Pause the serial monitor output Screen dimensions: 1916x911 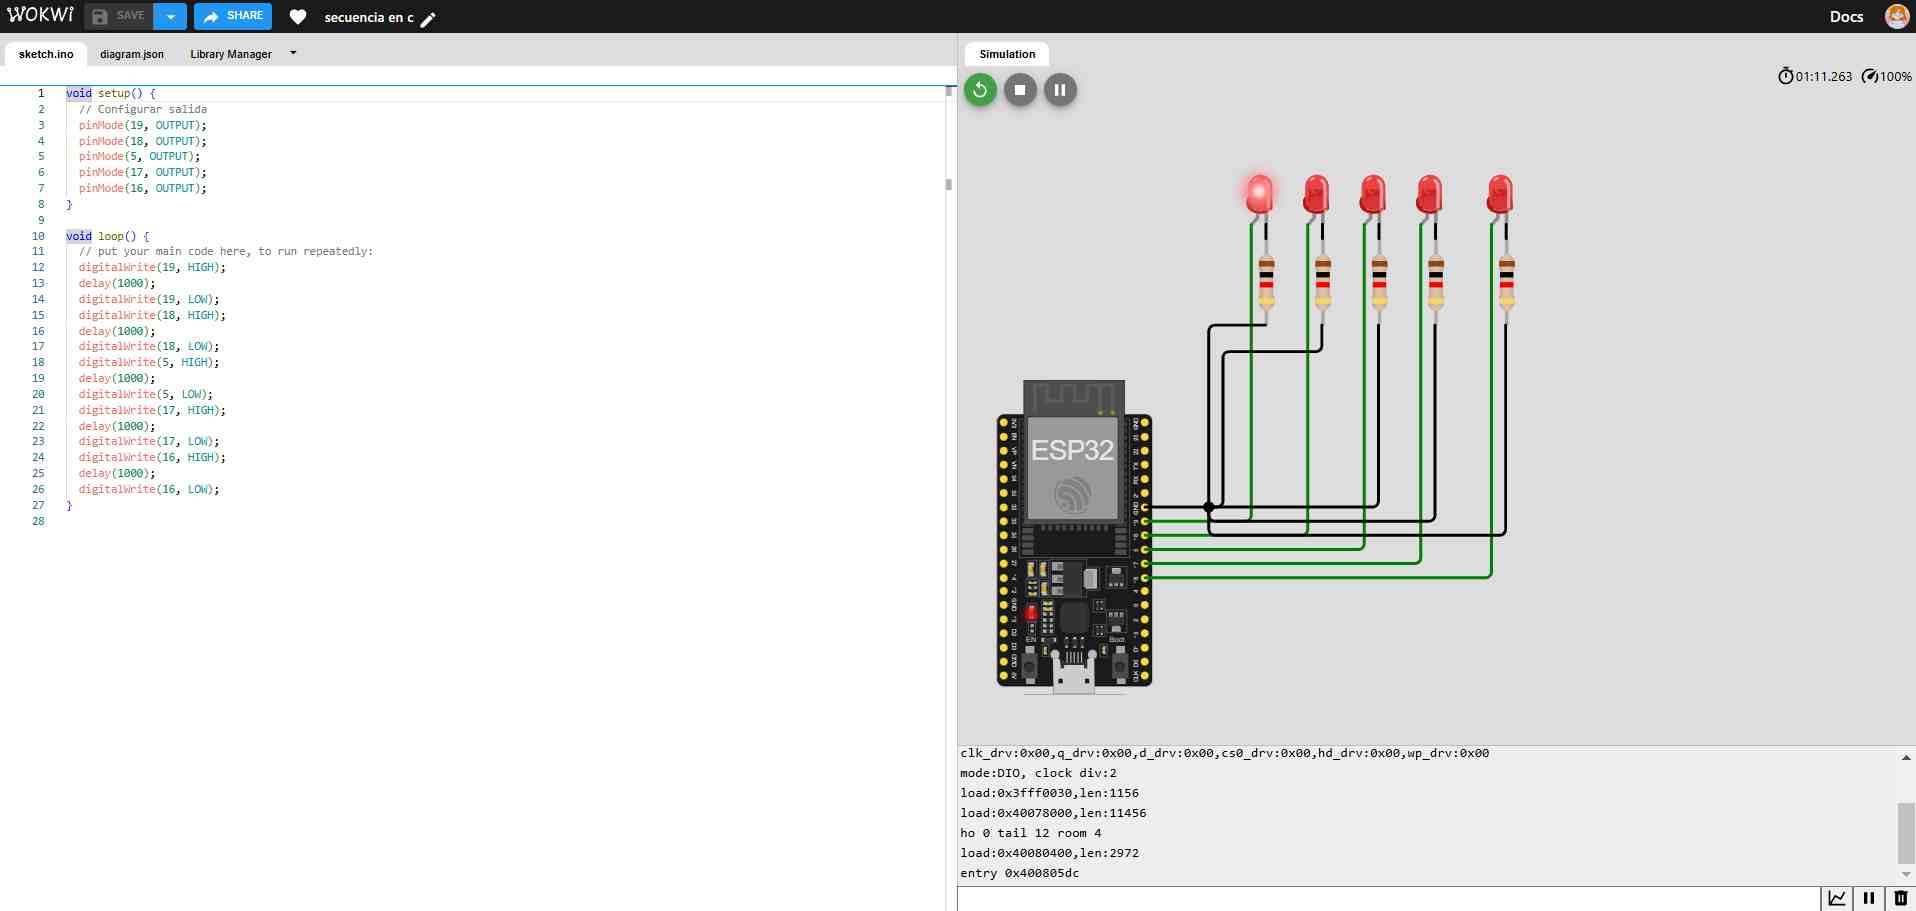1868,898
